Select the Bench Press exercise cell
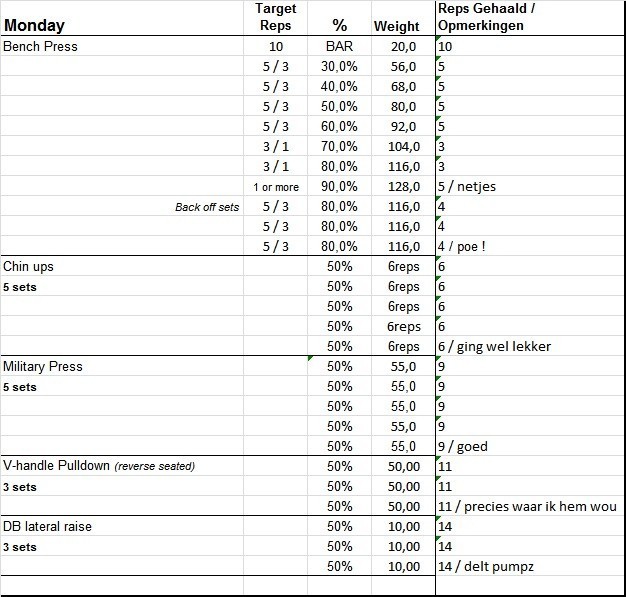 click(x=41, y=46)
